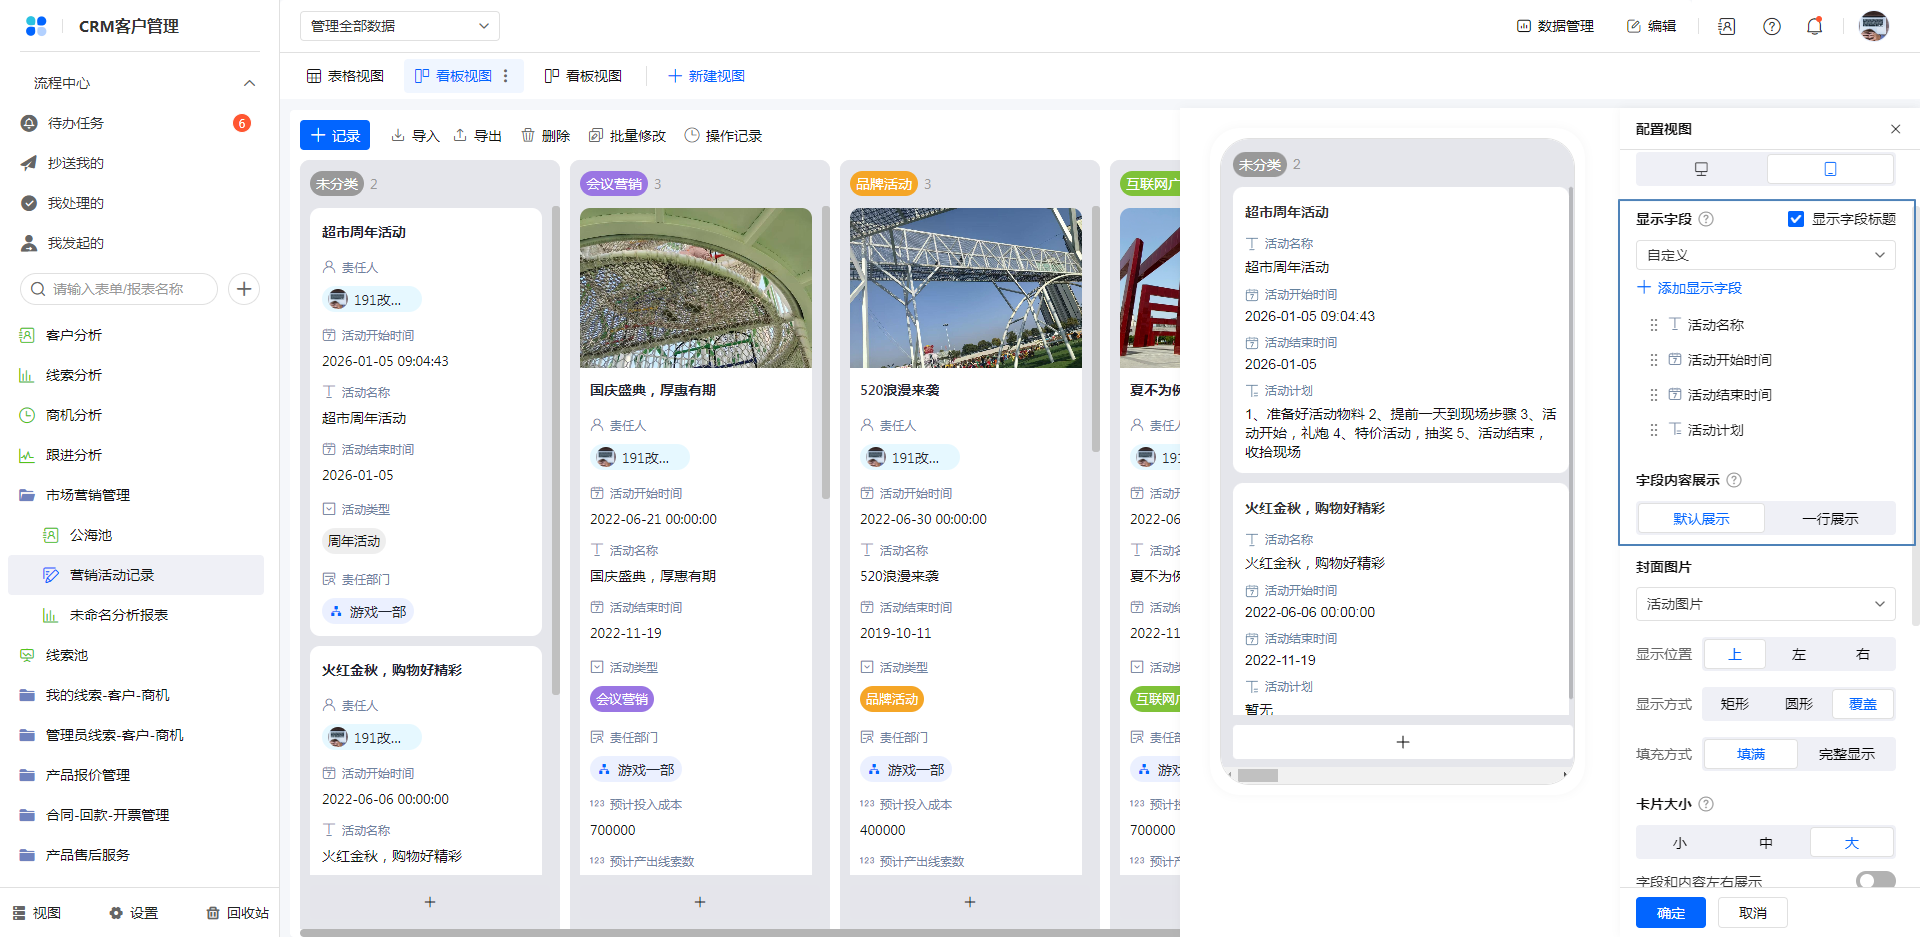Select the desktop preview icon
This screenshot has width=1920, height=937.
pyautogui.click(x=1701, y=169)
